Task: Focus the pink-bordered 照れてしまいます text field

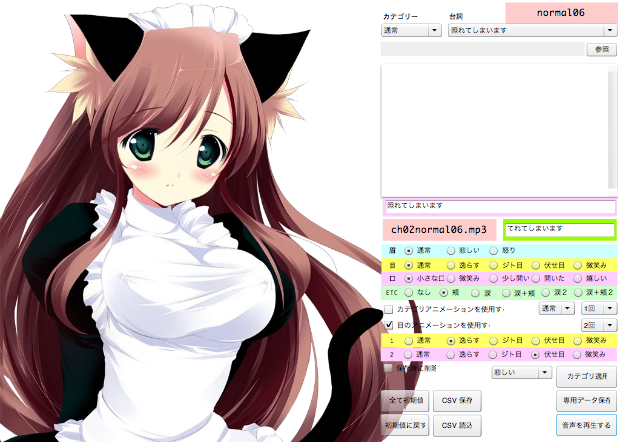Action: point(500,207)
